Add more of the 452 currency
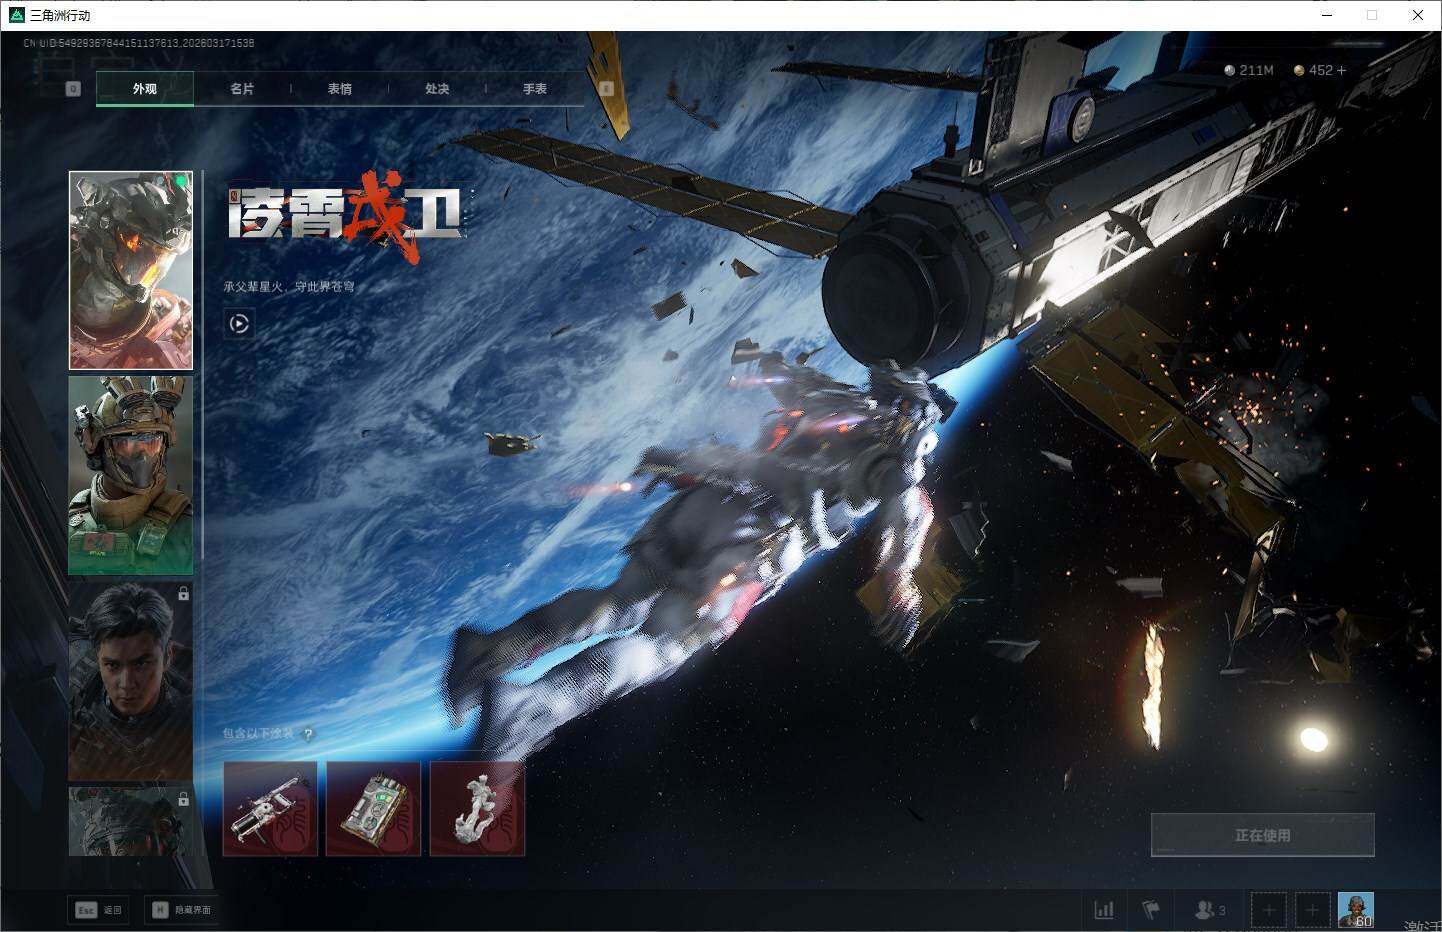This screenshot has height=932, width=1442. pos(1341,70)
